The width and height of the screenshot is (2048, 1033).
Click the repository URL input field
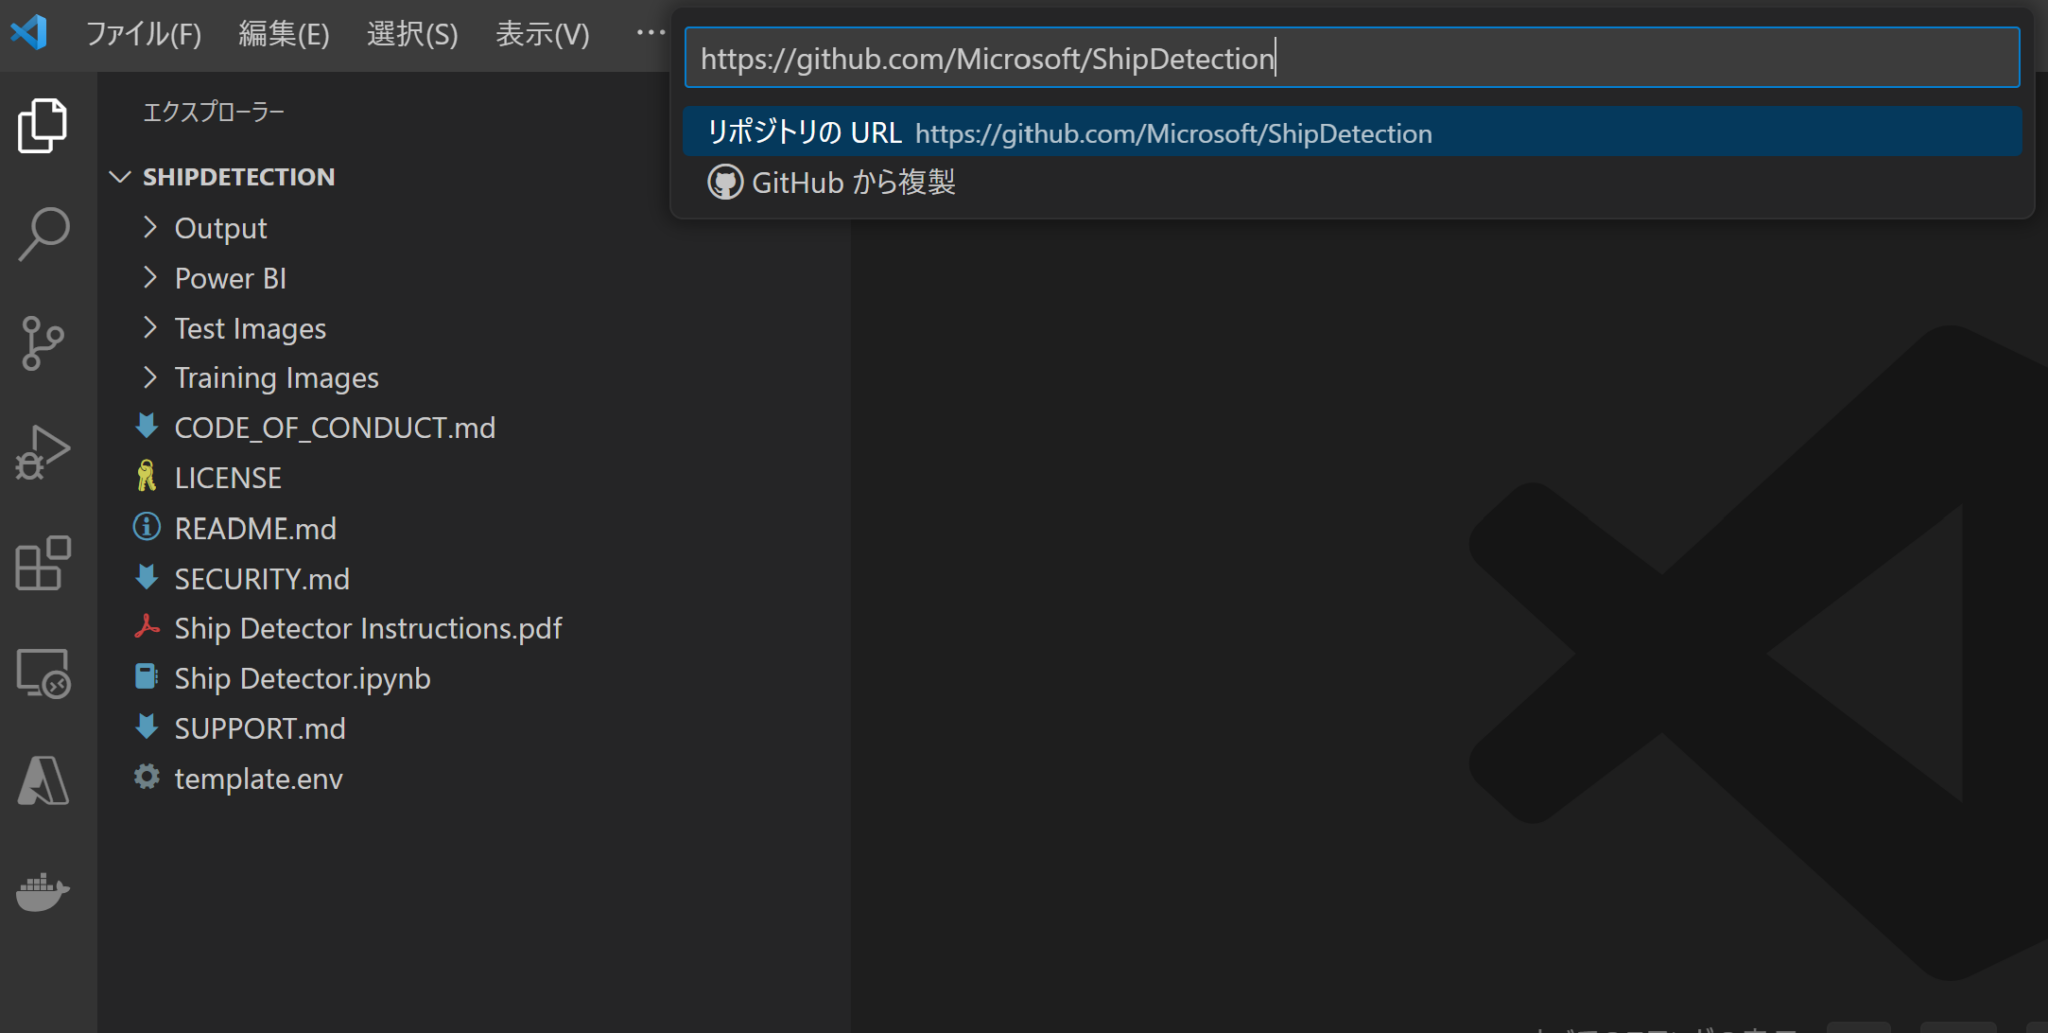pyautogui.click(x=1350, y=57)
